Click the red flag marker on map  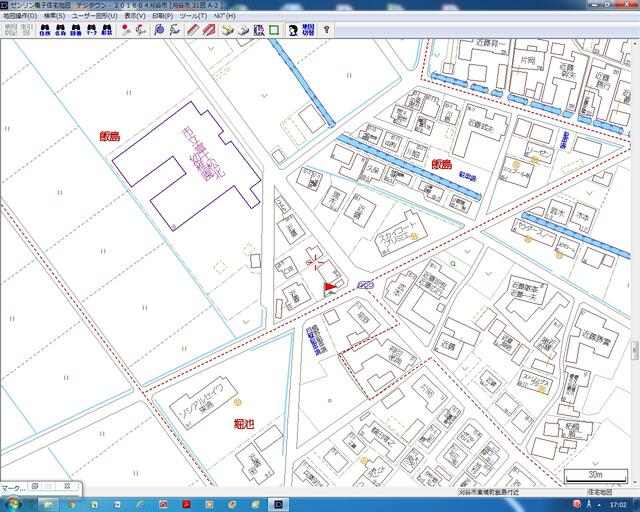click(x=329, y=288)
